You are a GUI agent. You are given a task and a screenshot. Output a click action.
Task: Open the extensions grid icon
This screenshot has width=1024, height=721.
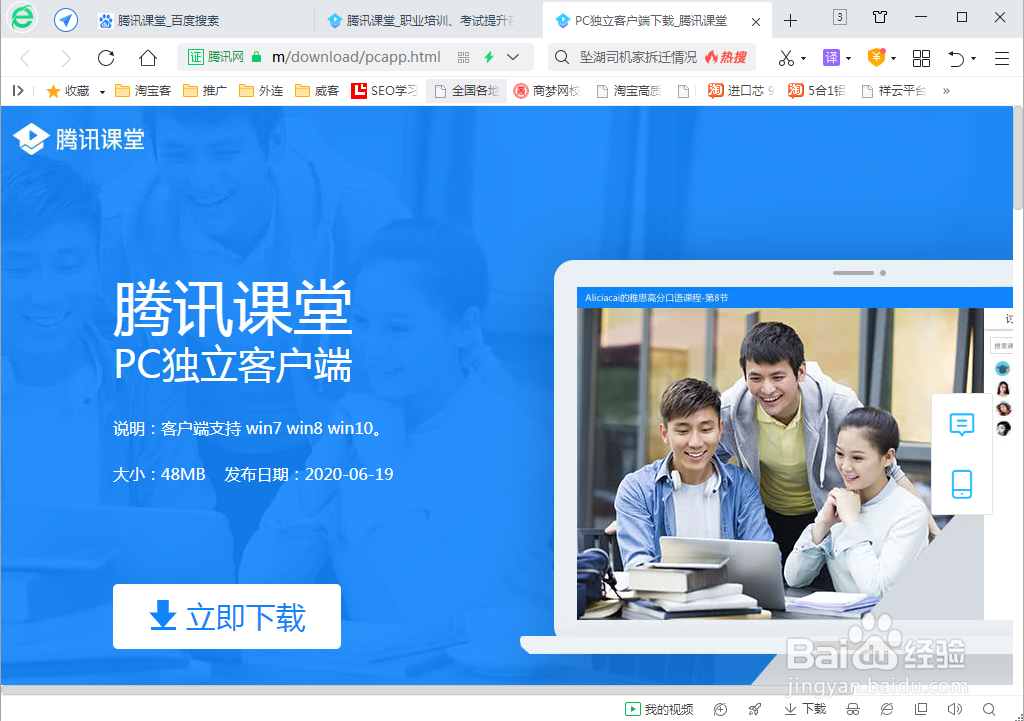pos(921,58)
